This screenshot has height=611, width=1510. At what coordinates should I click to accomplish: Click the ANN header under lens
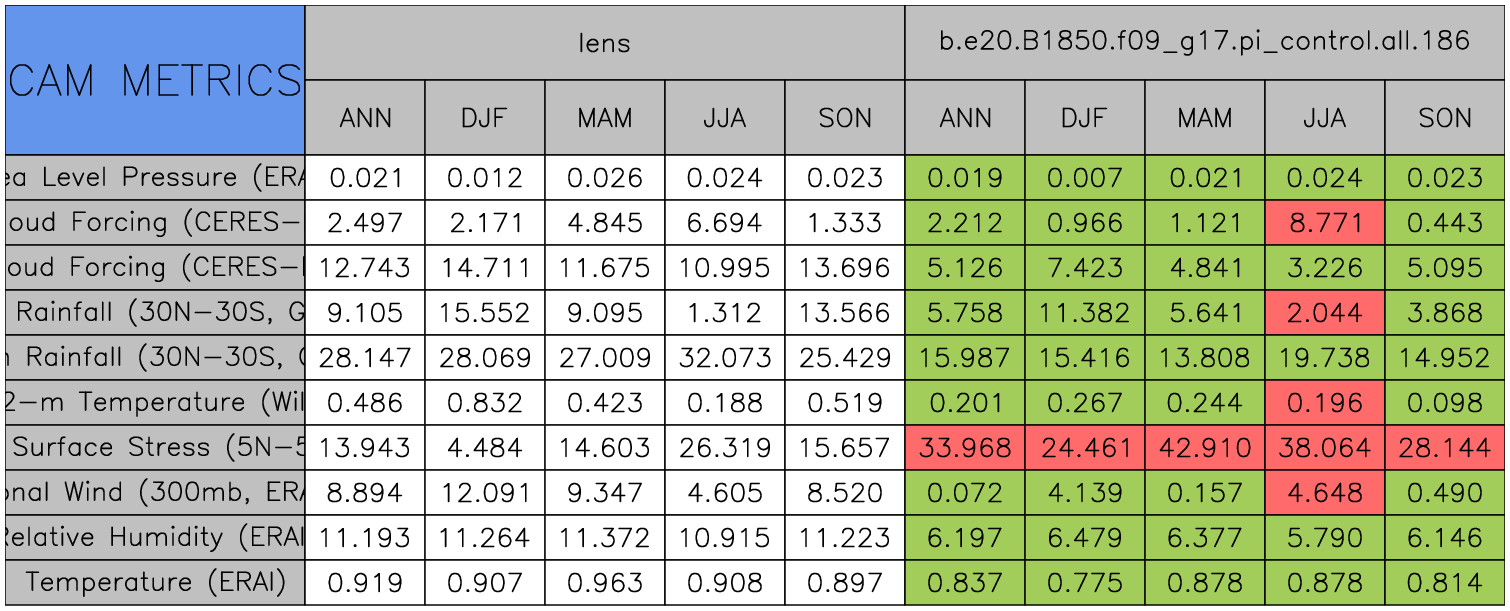[x=365, y=118]
